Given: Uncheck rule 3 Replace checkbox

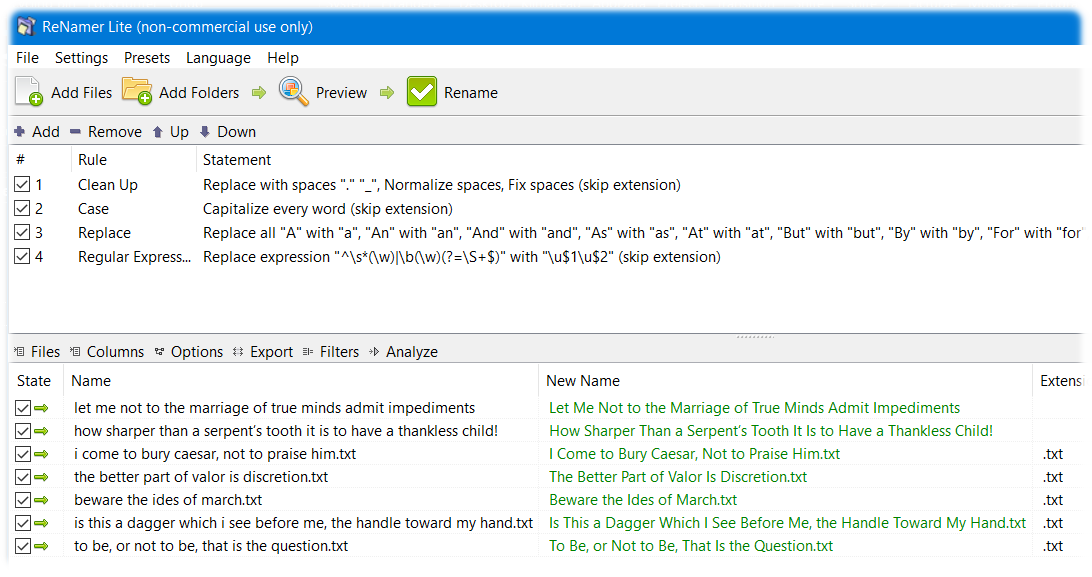Looking at the screenshot, I should point(22,232).
